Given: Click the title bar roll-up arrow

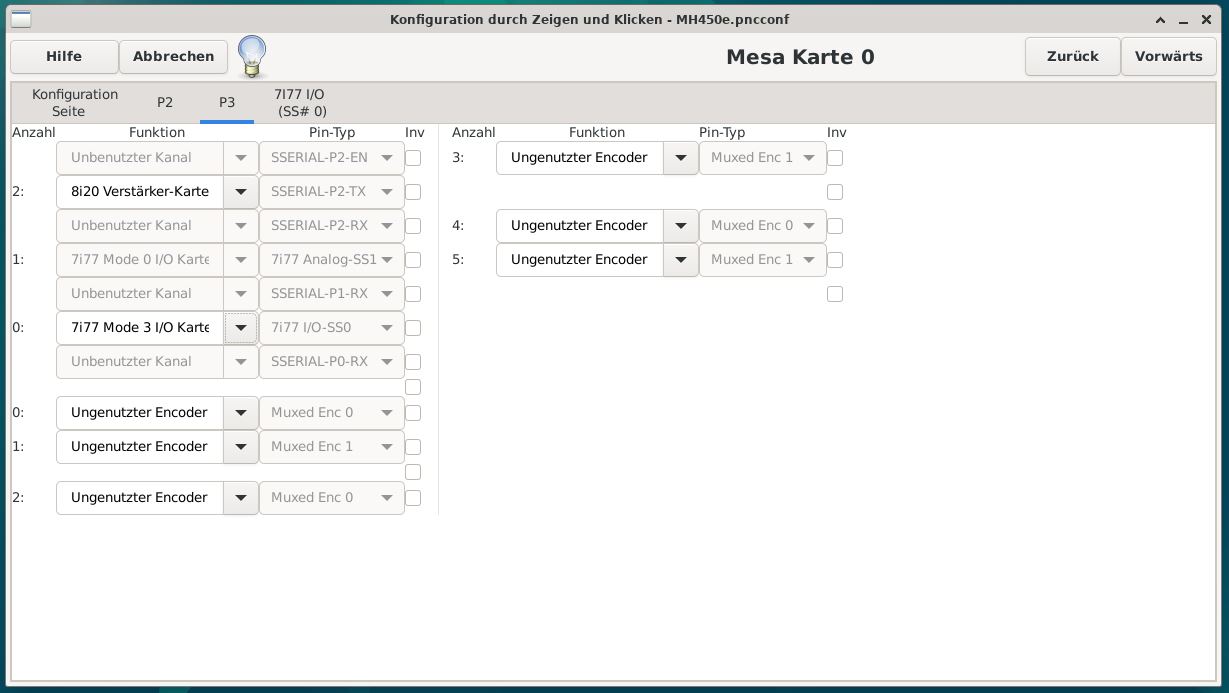Looking at the screenshot, I should coord(1161,19).
